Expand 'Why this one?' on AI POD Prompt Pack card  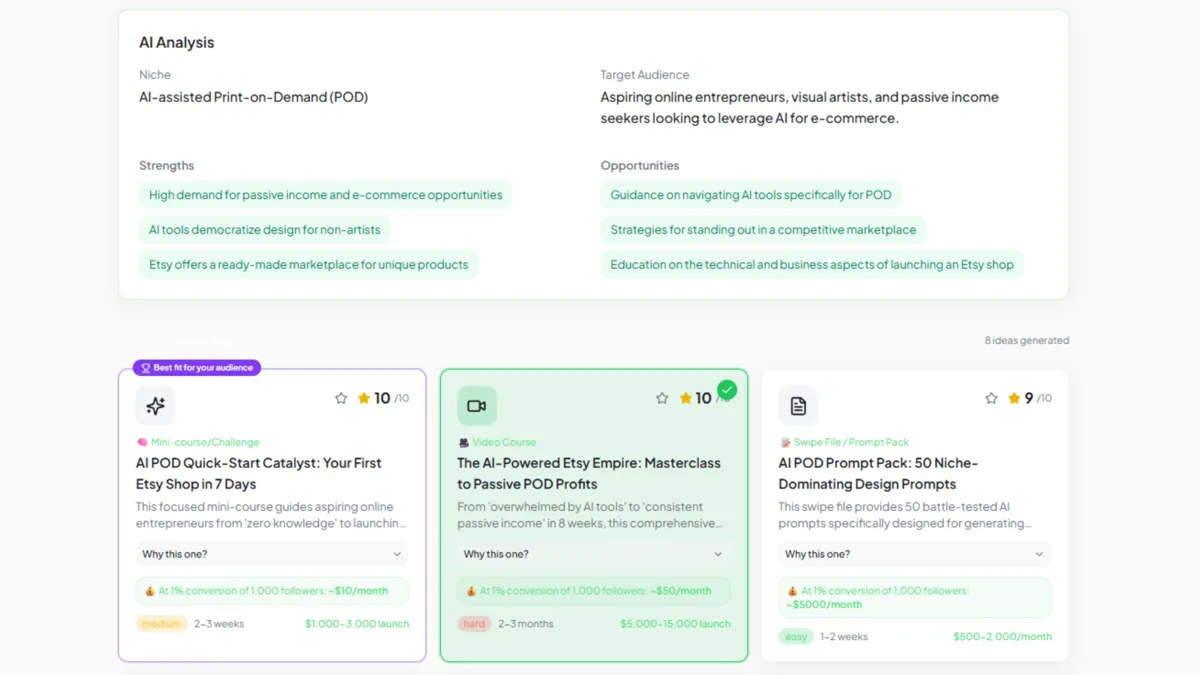pyautogui.click(x=915, y=554)
